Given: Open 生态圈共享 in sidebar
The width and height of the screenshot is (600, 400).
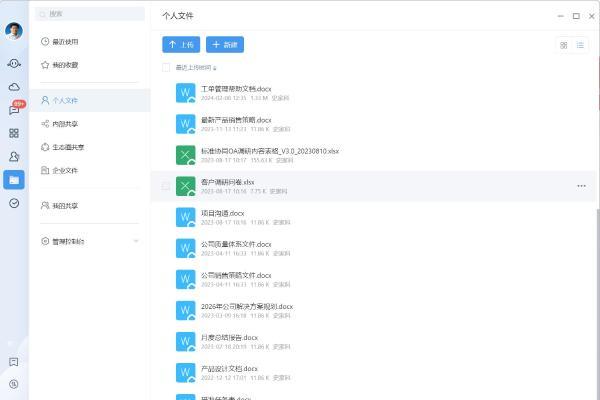Looking at the screenshot, I should tap(90, 147).
